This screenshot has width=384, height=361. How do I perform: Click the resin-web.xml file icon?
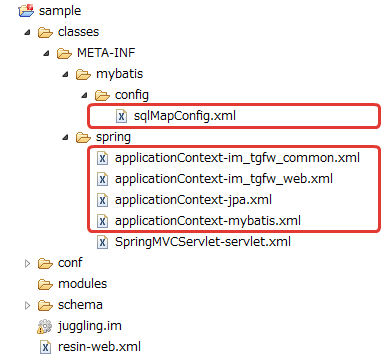pyautogui.click(x=45, y=347)
